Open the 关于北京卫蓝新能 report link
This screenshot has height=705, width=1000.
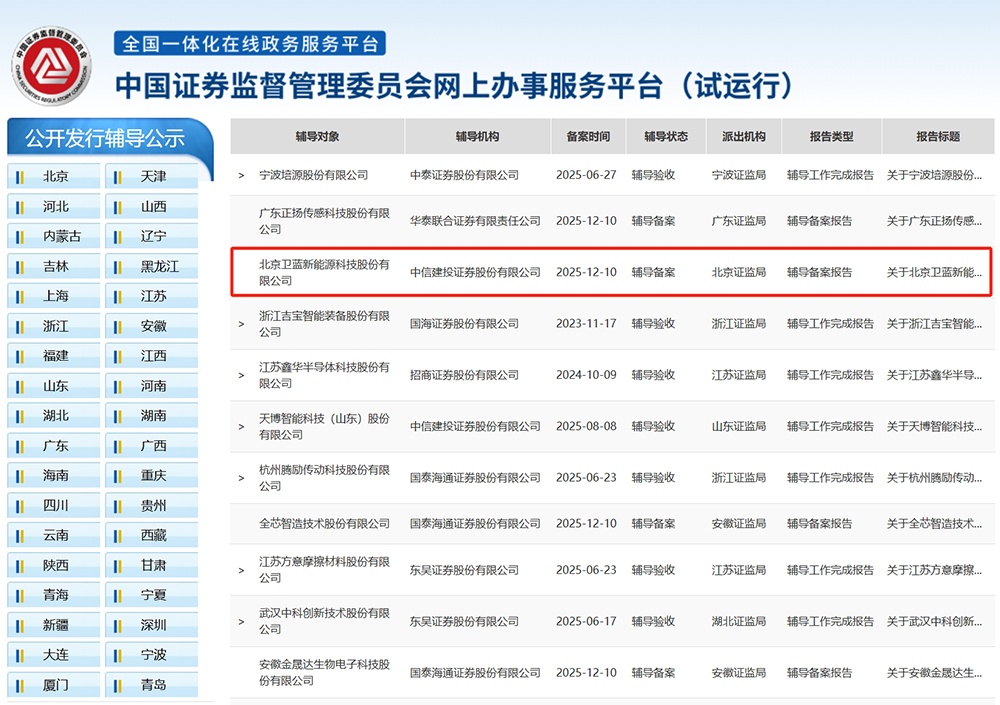point(936,271)
